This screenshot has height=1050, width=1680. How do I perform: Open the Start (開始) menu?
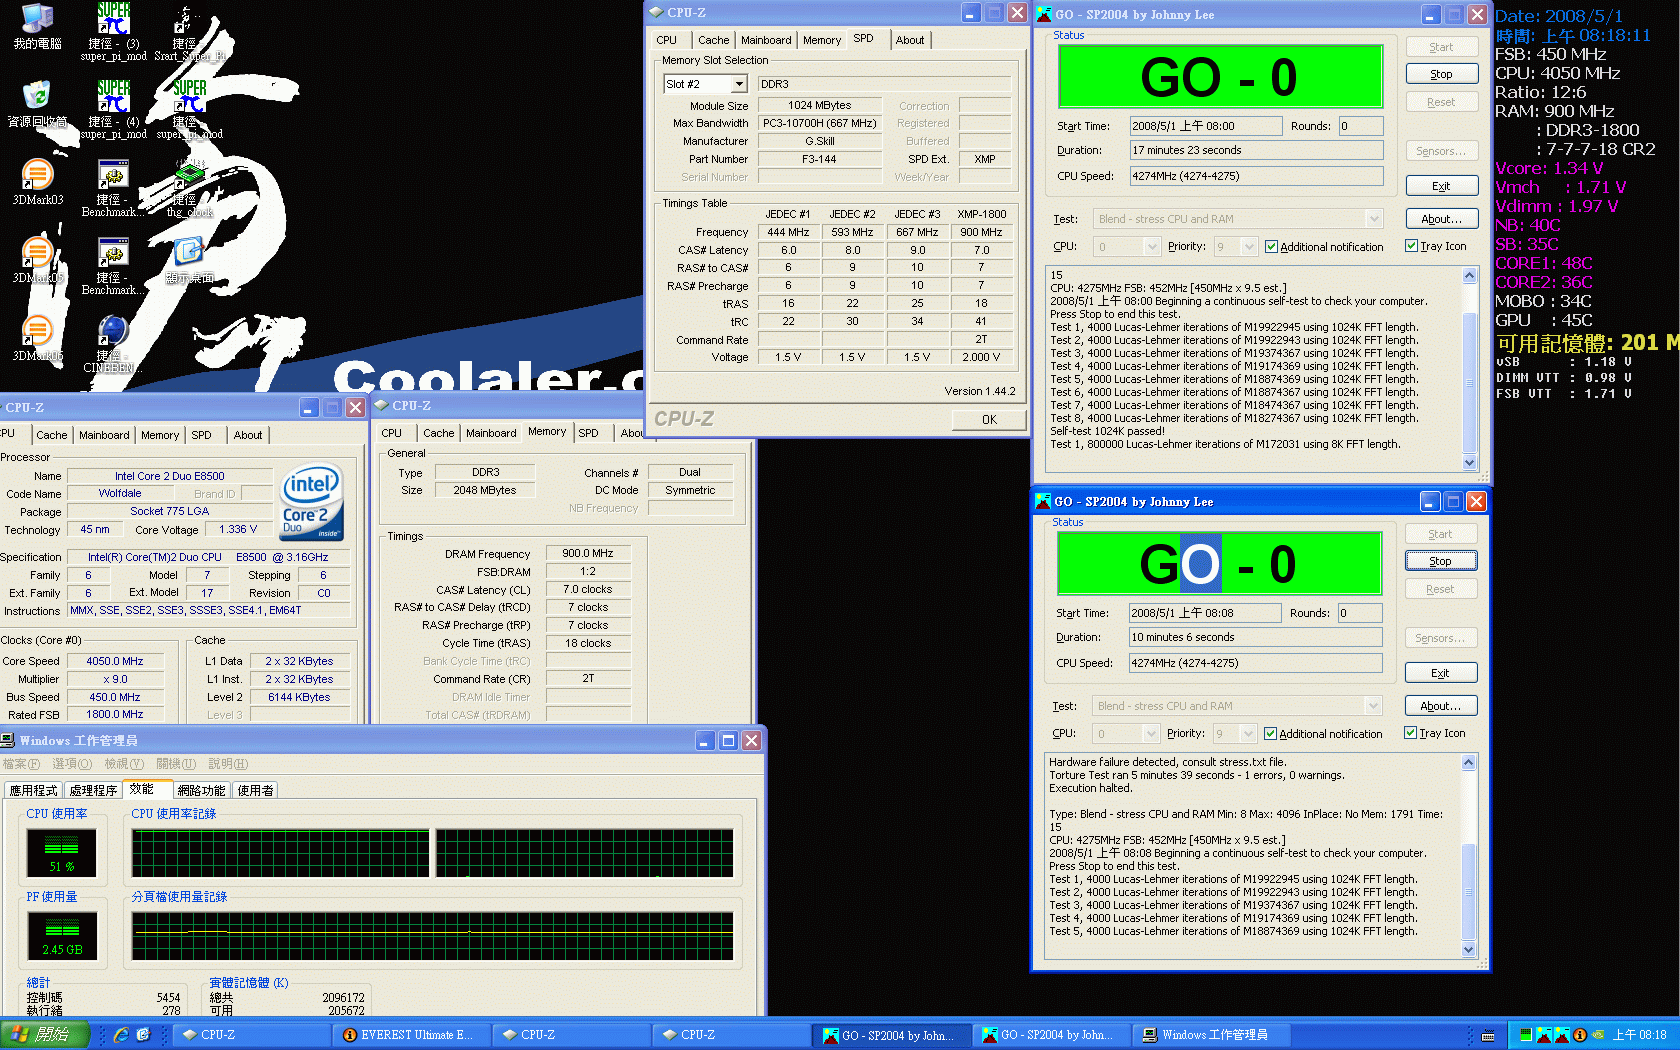click(x=45, y=1035)
